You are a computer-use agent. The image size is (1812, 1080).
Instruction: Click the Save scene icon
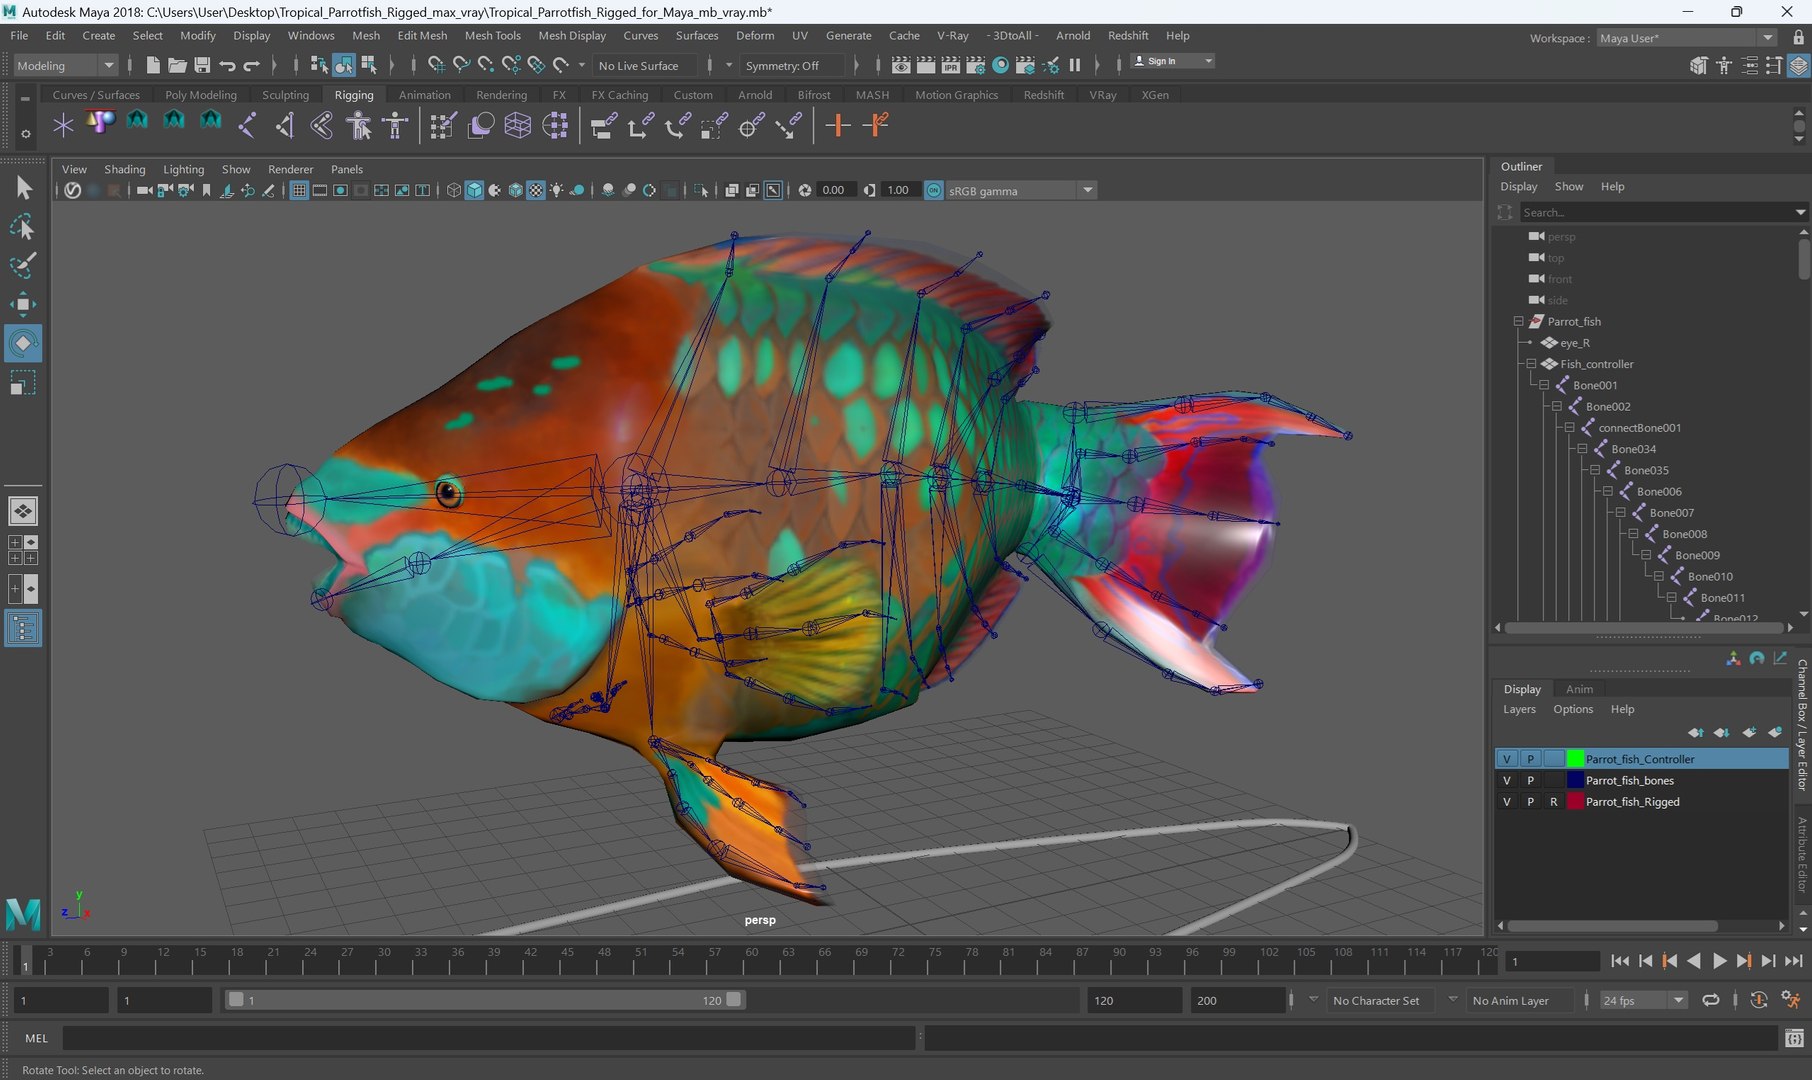click(202, 65)
